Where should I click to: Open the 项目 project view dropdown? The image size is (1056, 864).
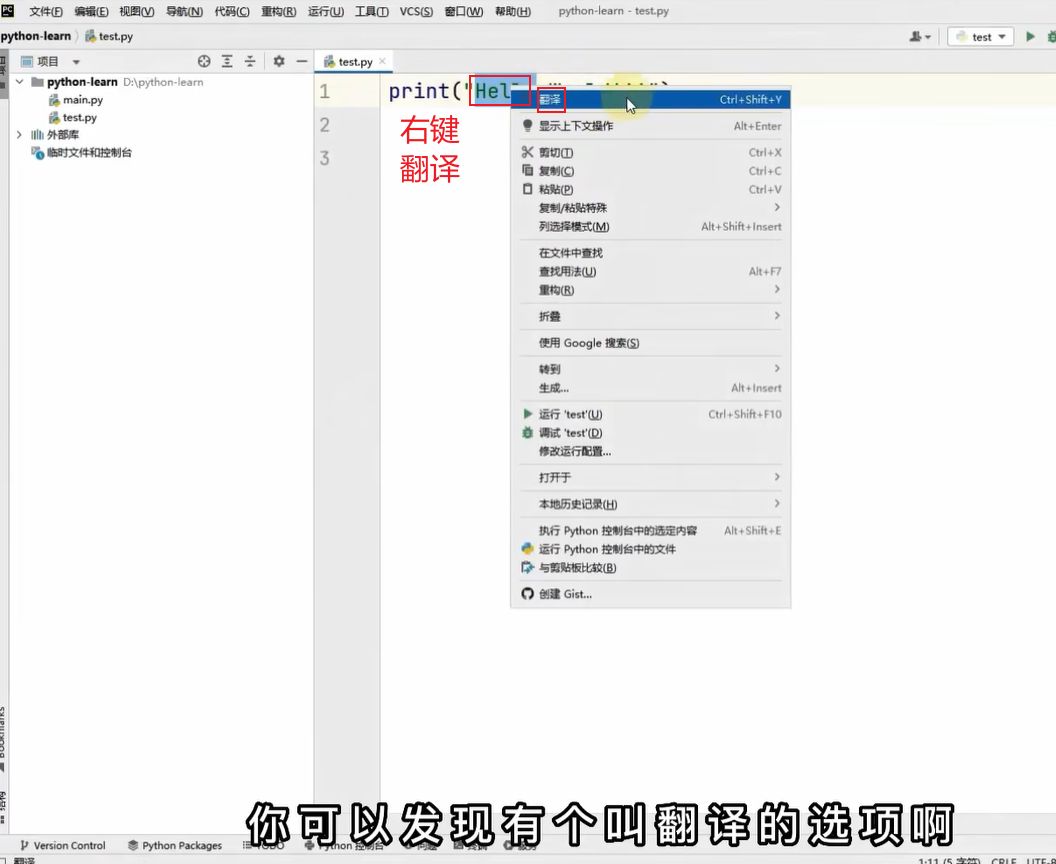[76, 62]
